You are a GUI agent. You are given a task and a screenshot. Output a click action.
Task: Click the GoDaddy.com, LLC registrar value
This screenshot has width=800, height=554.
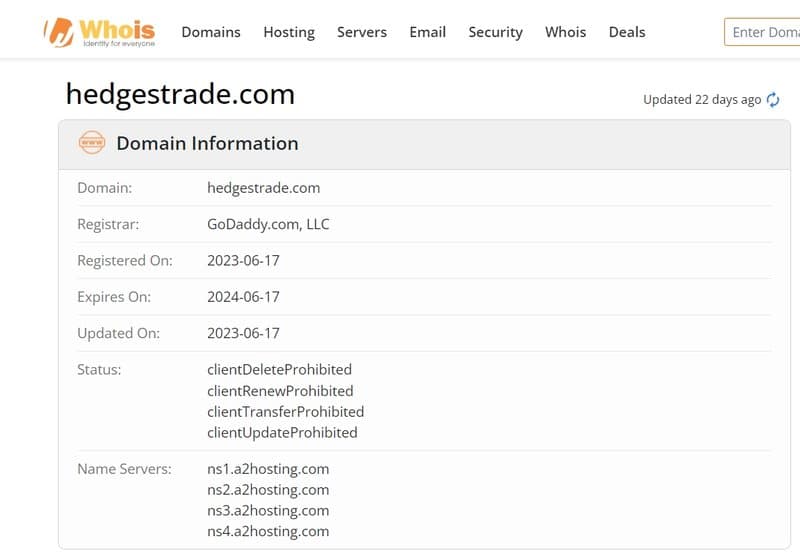tap(268, 224)
